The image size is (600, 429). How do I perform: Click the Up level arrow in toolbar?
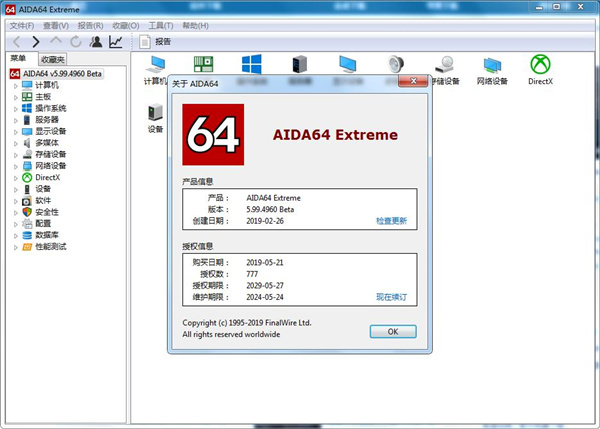click(x=56, y=41)
